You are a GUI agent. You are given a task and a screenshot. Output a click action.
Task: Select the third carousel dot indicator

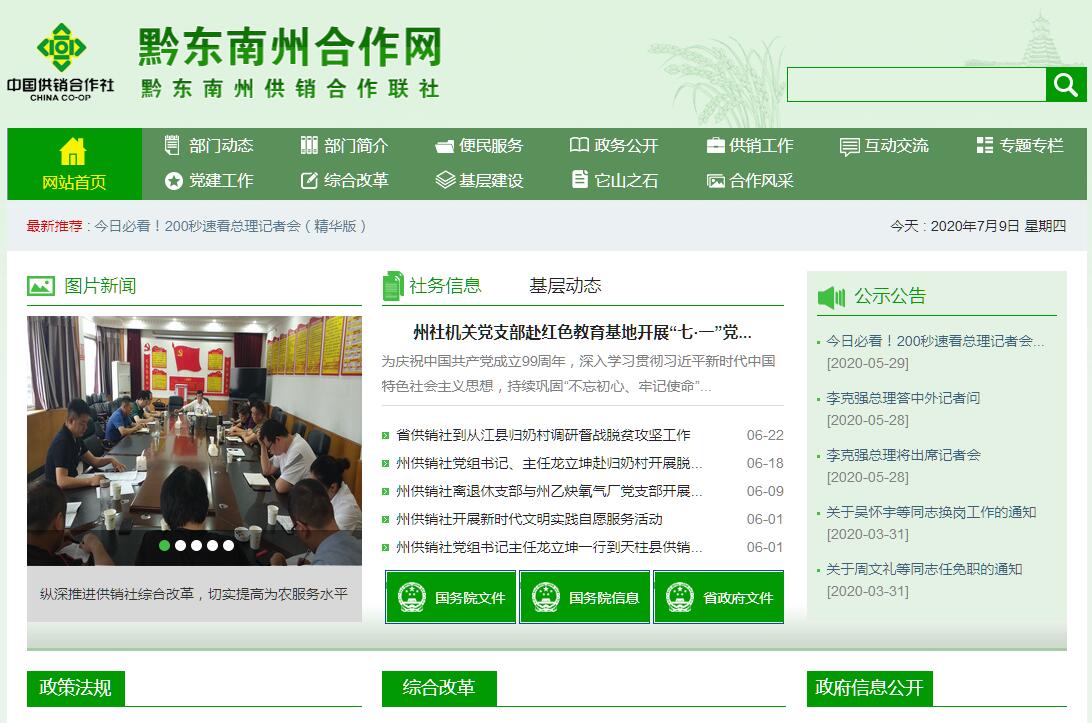[197, 545]
